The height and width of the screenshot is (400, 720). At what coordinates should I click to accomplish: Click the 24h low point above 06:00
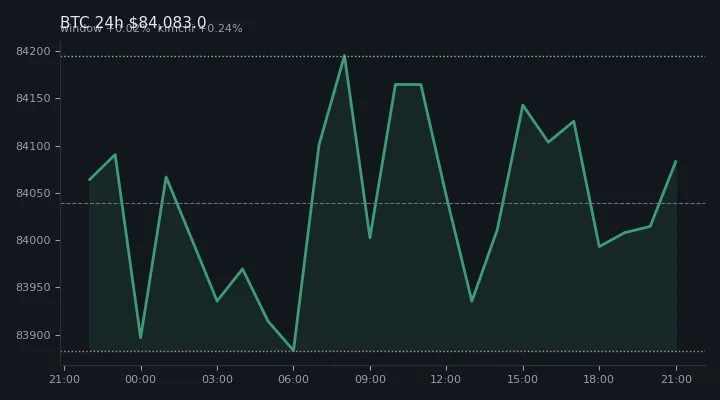(293, 350)
